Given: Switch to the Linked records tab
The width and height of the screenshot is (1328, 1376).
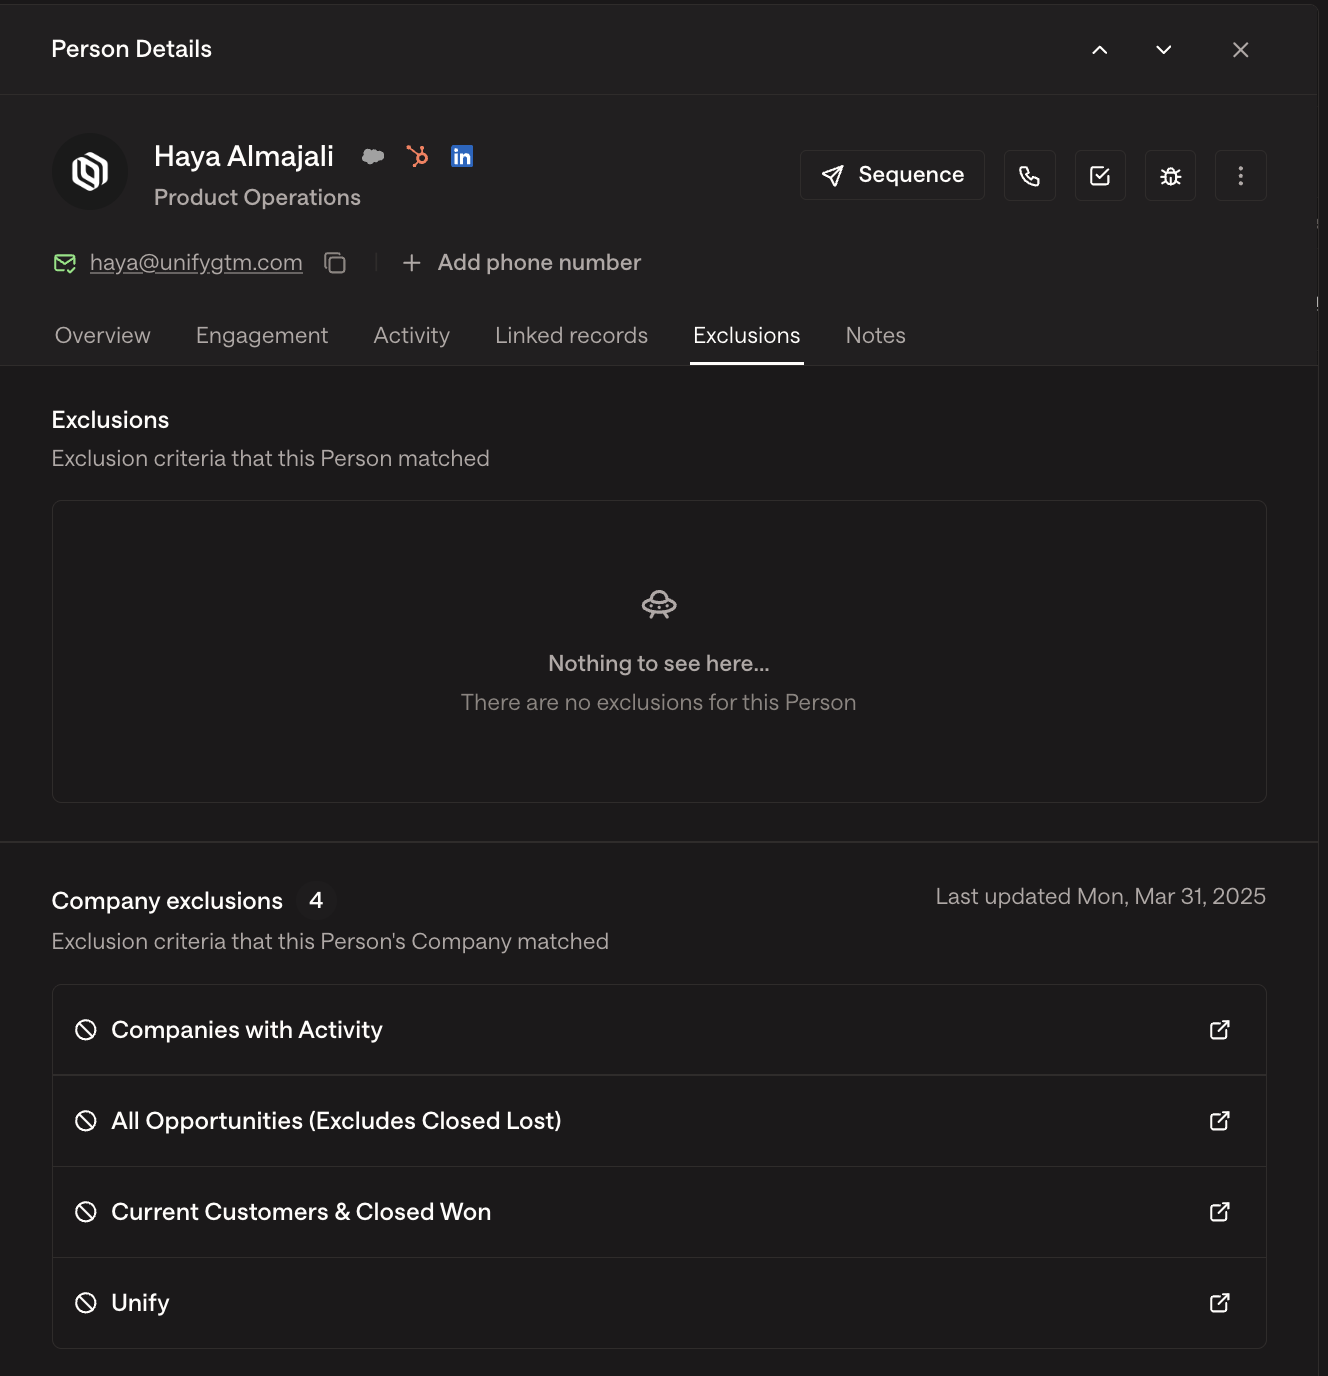Looking at the screenshot, I should (x=572, y=335).
